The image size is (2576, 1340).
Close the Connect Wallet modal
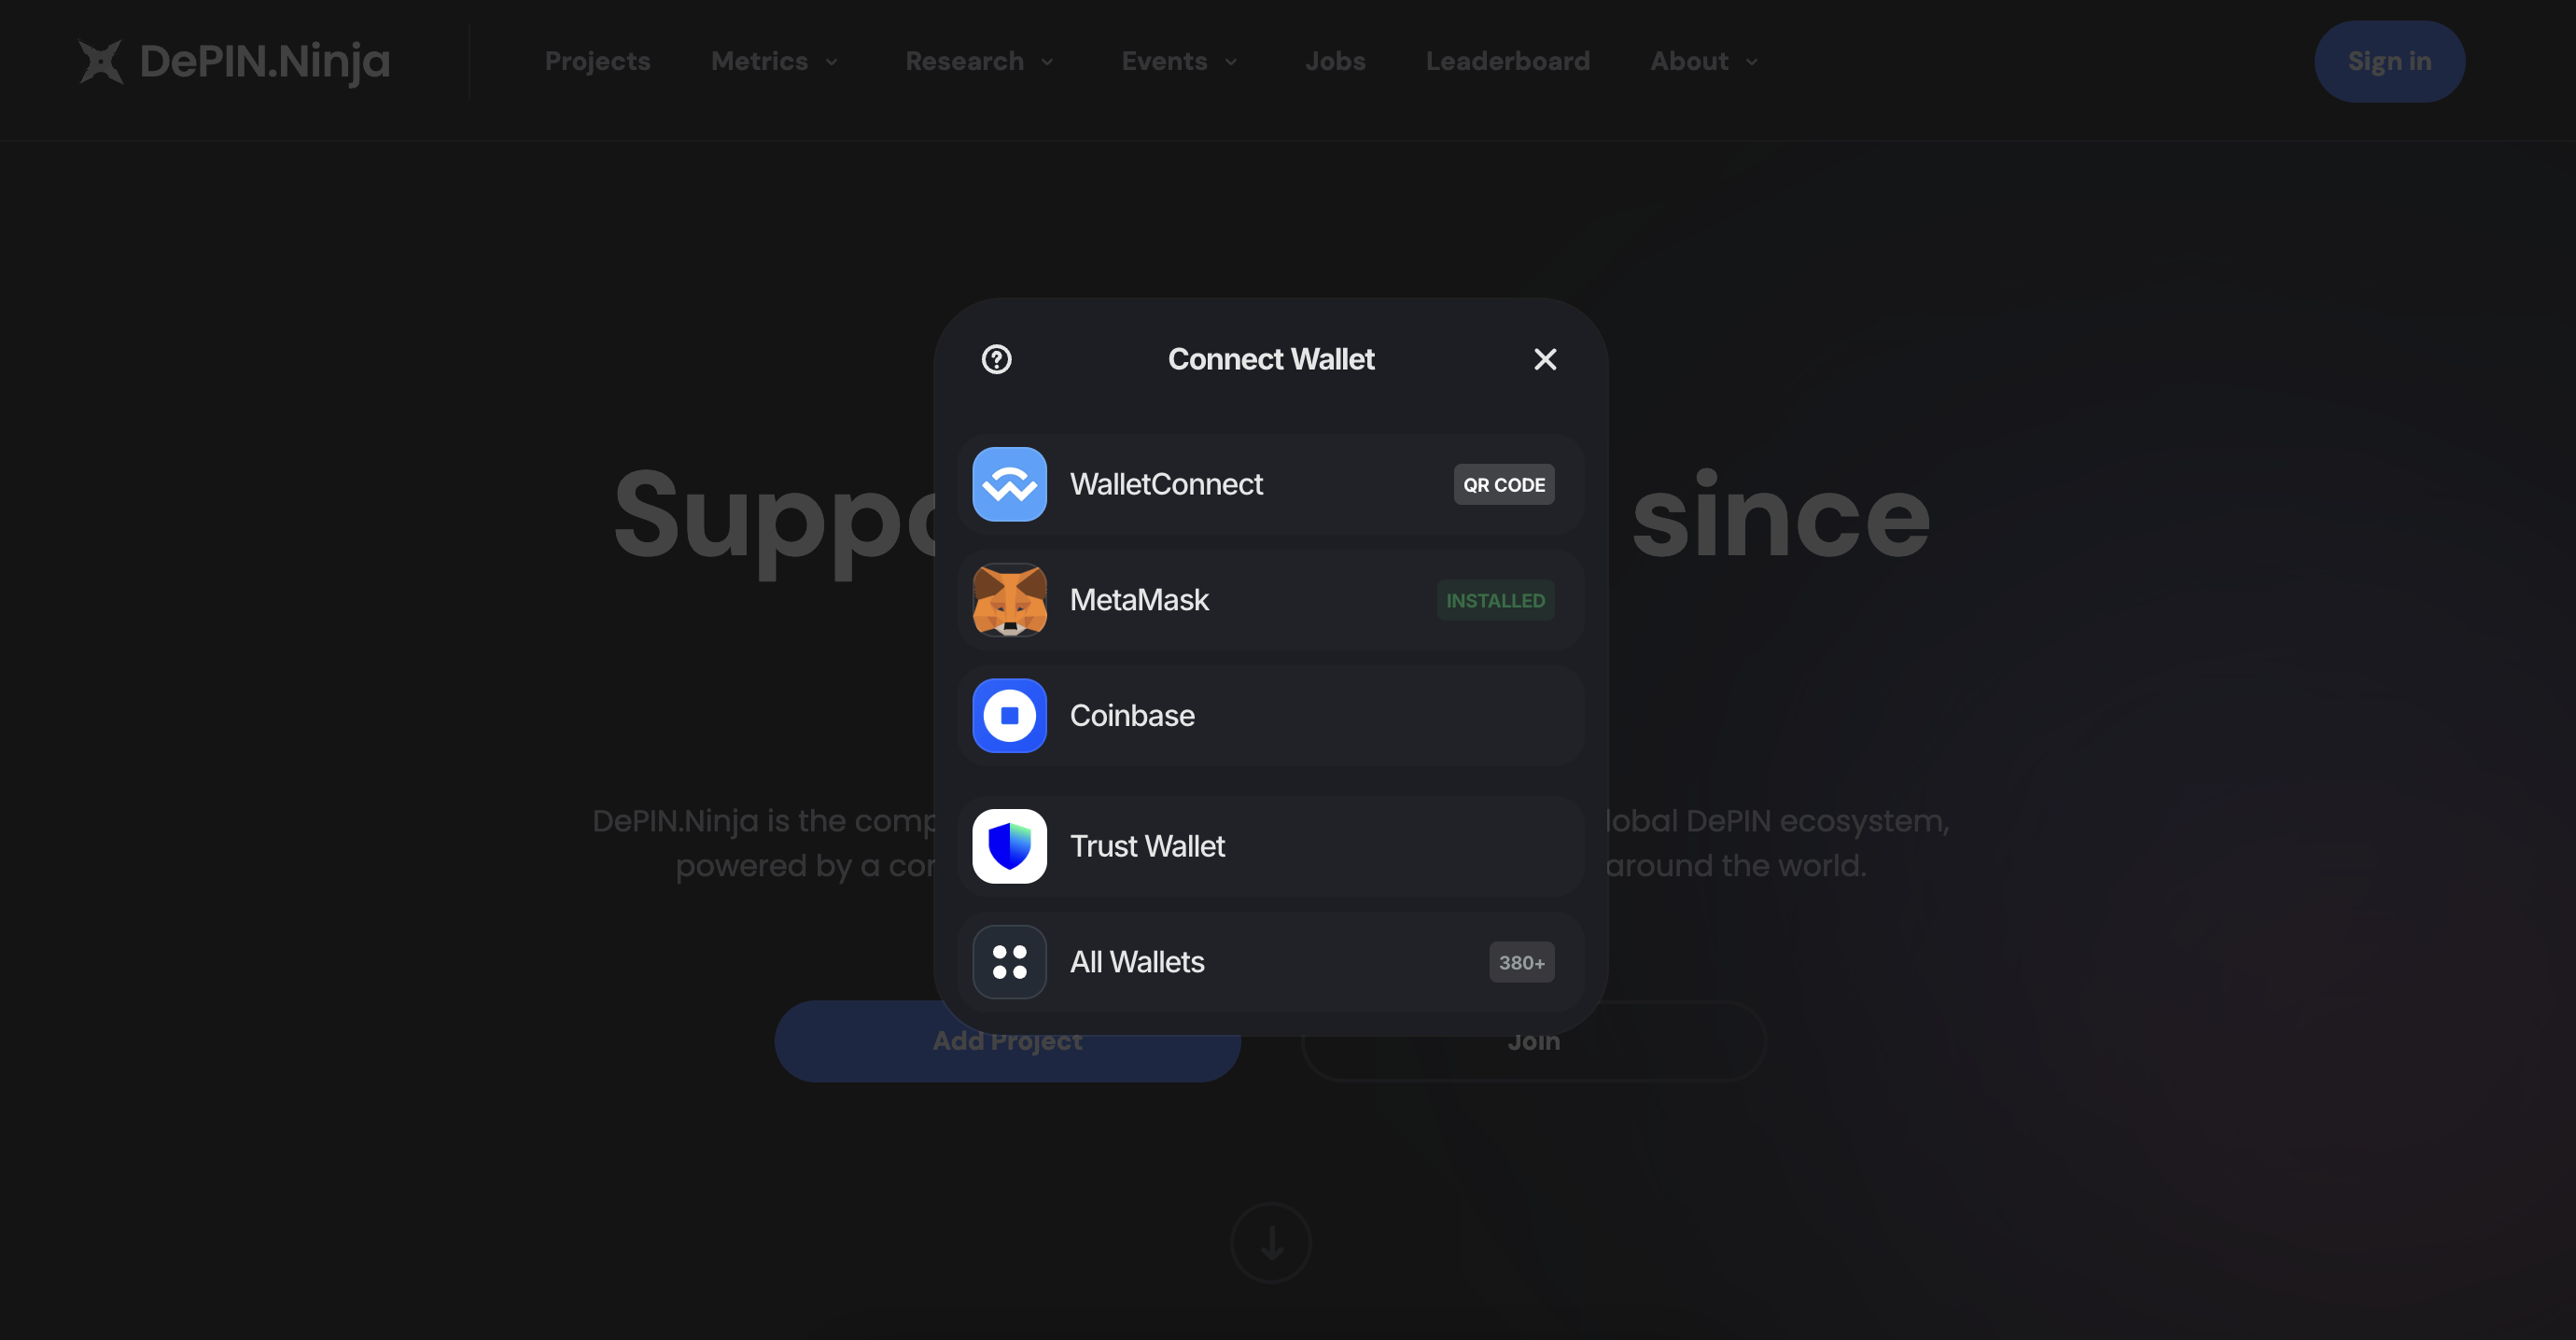tap(1544, 357)
